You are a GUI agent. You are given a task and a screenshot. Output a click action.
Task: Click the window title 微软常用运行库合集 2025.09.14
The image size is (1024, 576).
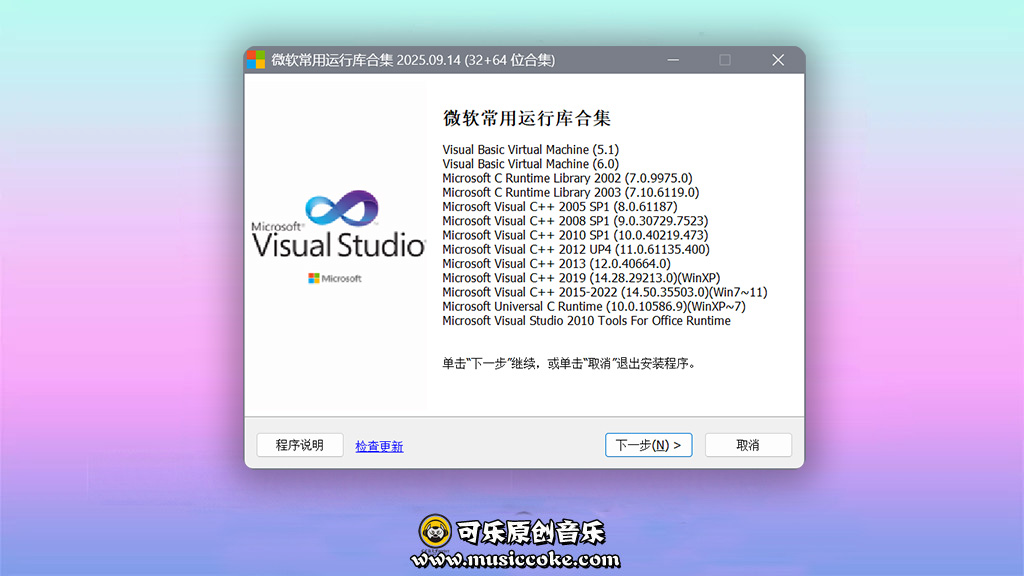413,60
